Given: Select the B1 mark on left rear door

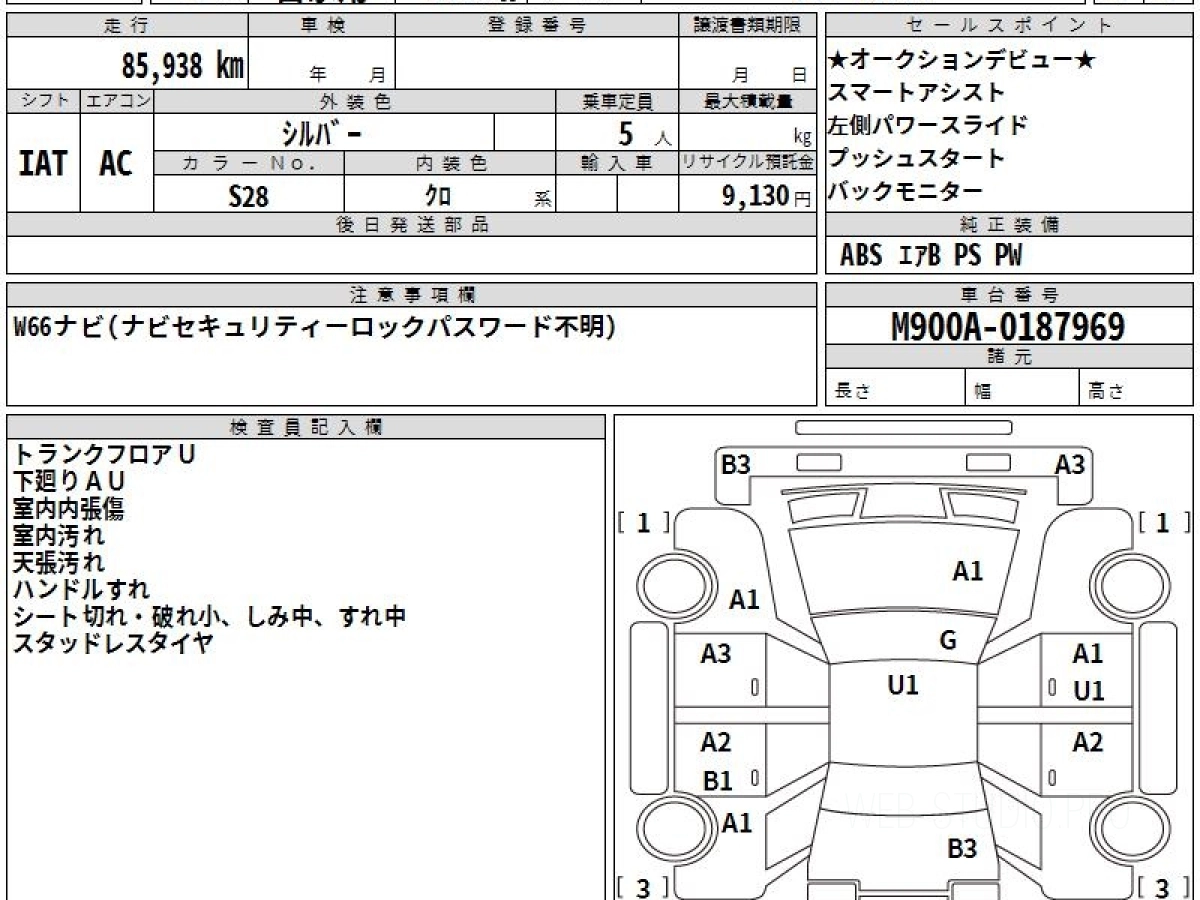Looking at the screenshot, I should (716, 782).
